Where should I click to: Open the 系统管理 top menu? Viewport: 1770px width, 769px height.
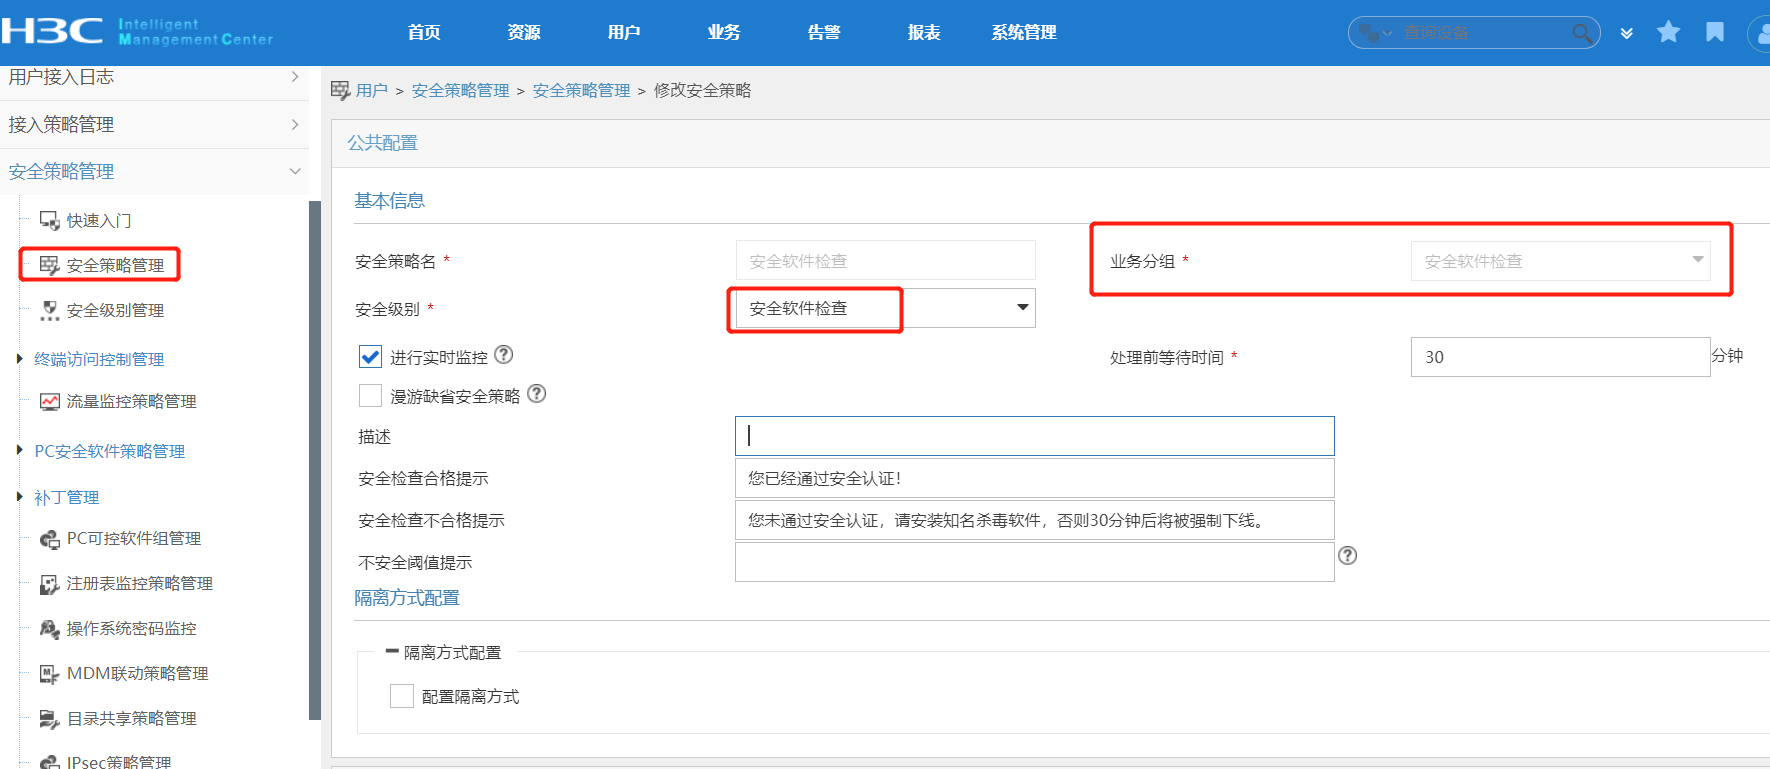(x=1023, y=32)
